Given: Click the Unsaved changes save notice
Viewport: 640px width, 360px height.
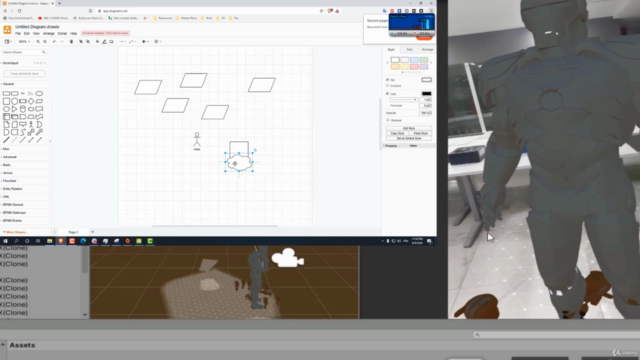Looking at the screenshot, I should pyautogui.click(x=105, y=33).
